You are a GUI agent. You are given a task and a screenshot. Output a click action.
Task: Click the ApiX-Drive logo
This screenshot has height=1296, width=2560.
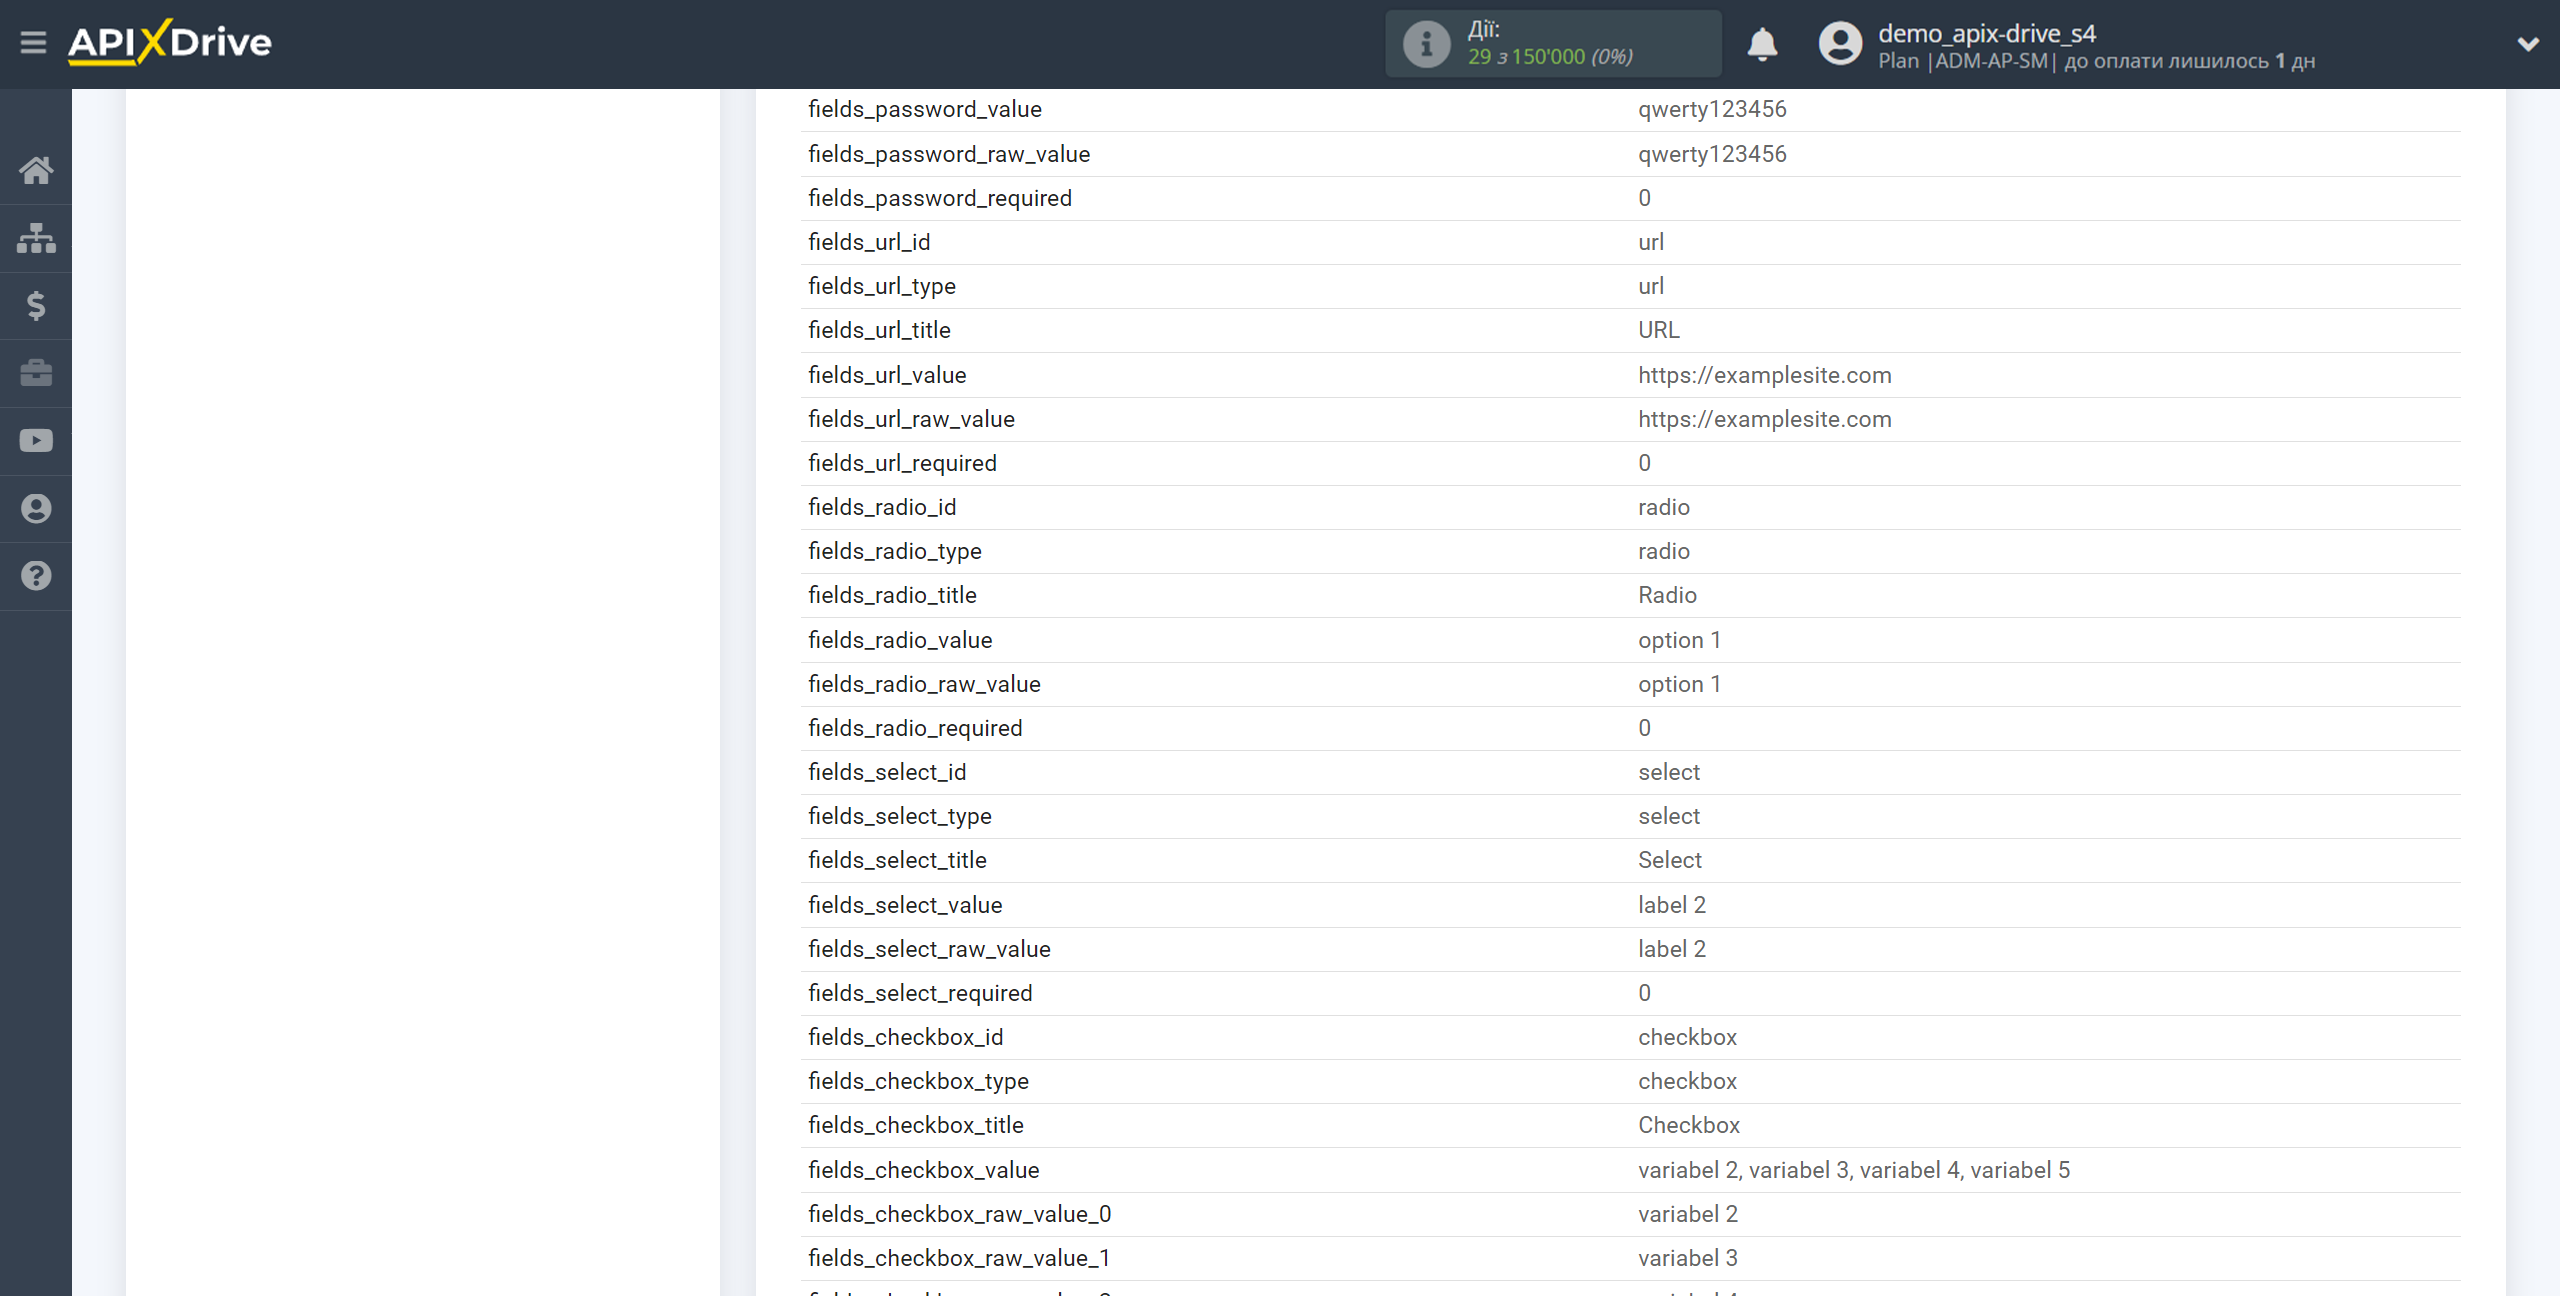(170, 42)
